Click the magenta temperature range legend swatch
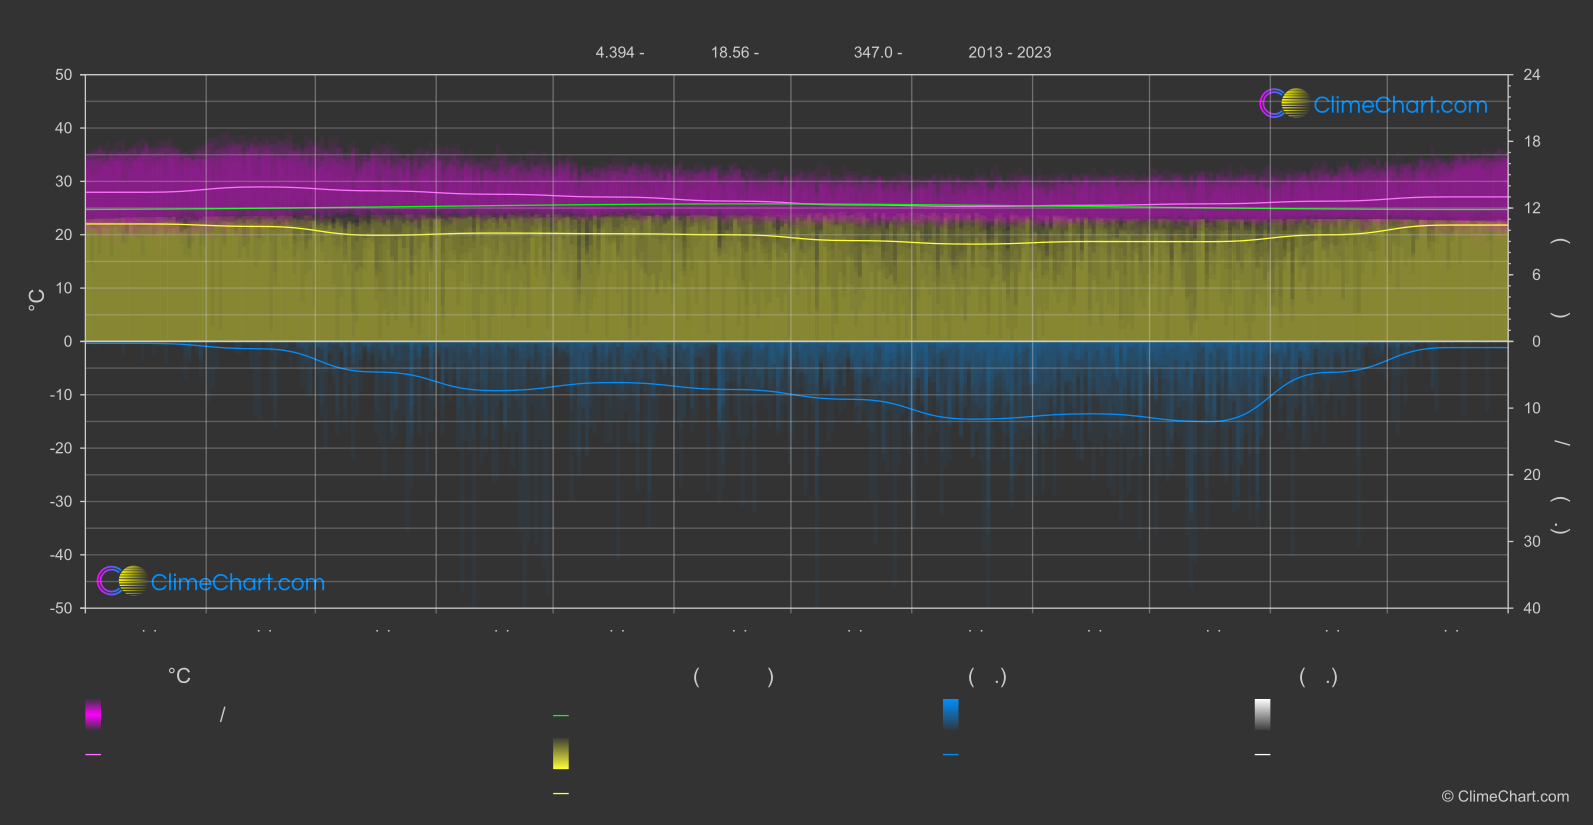 pos(93,714)
